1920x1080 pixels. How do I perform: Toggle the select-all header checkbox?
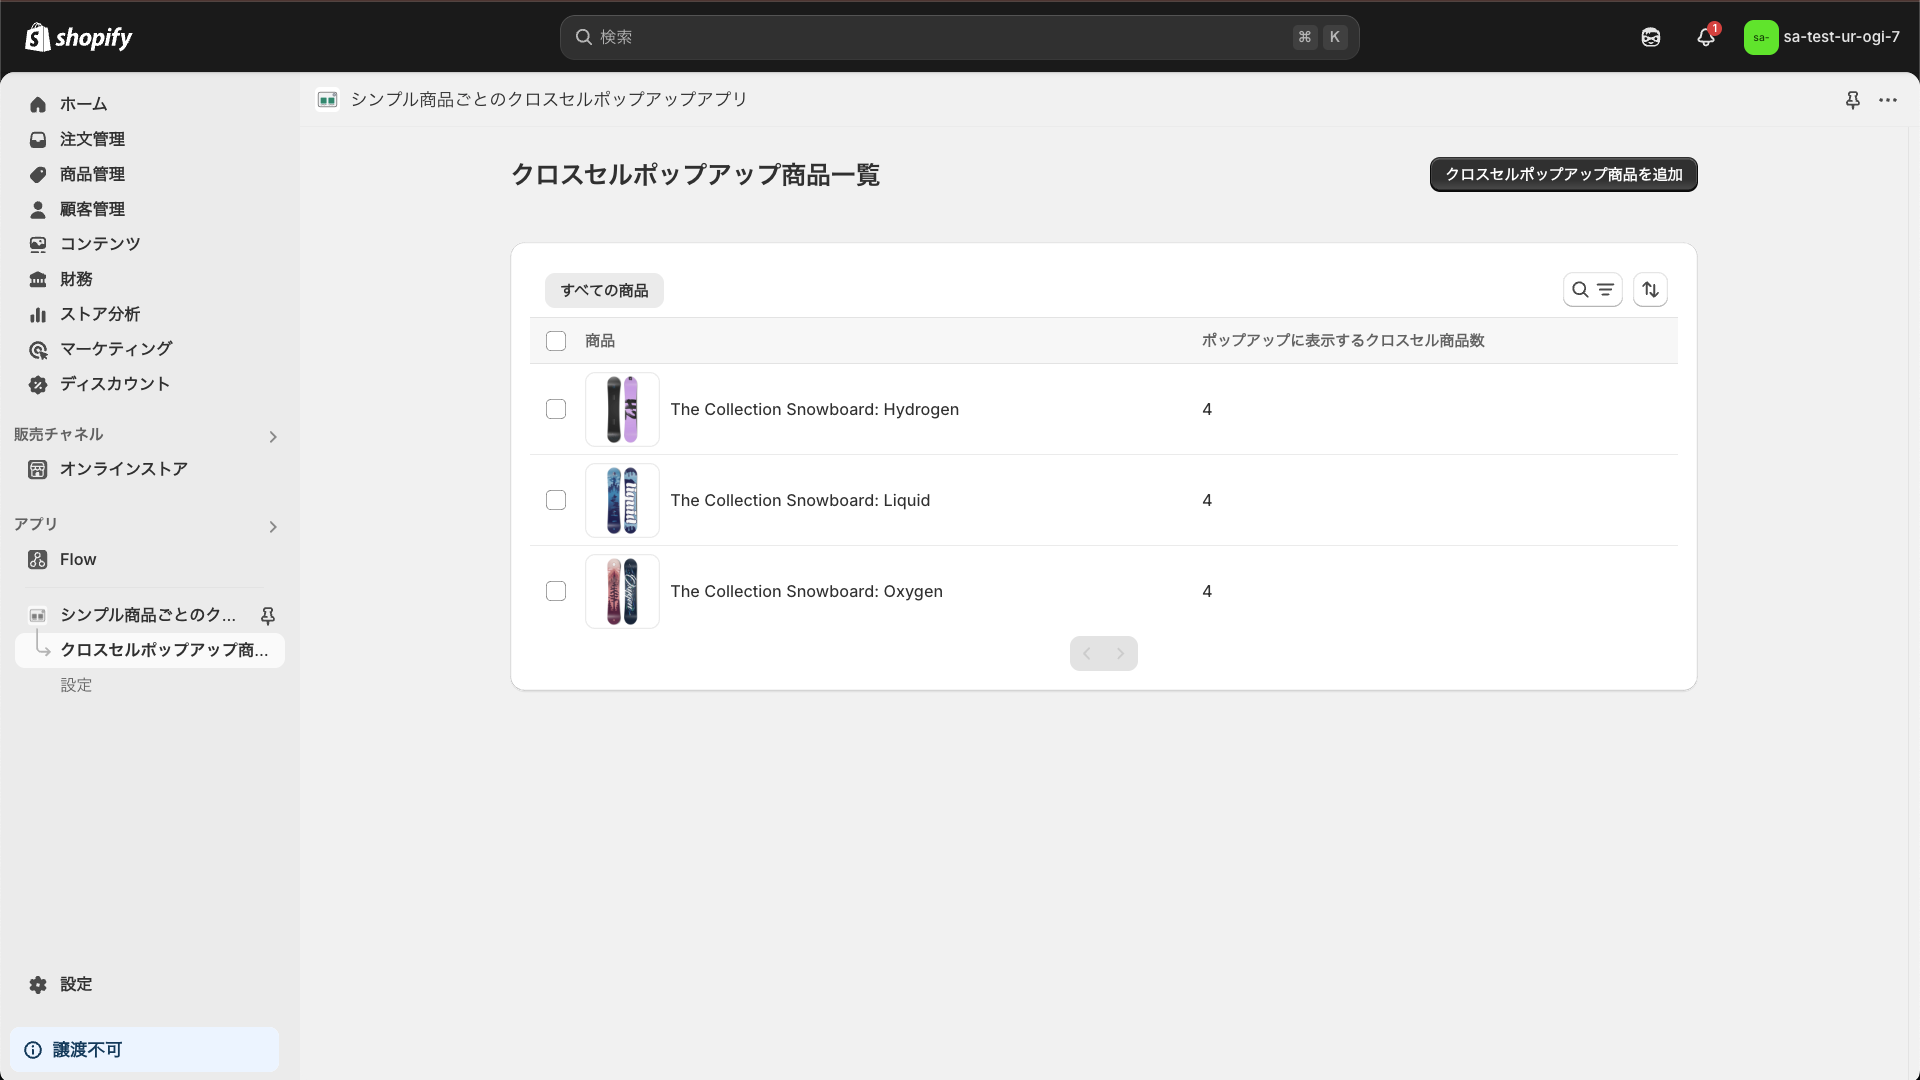click(x=556, y=341)
